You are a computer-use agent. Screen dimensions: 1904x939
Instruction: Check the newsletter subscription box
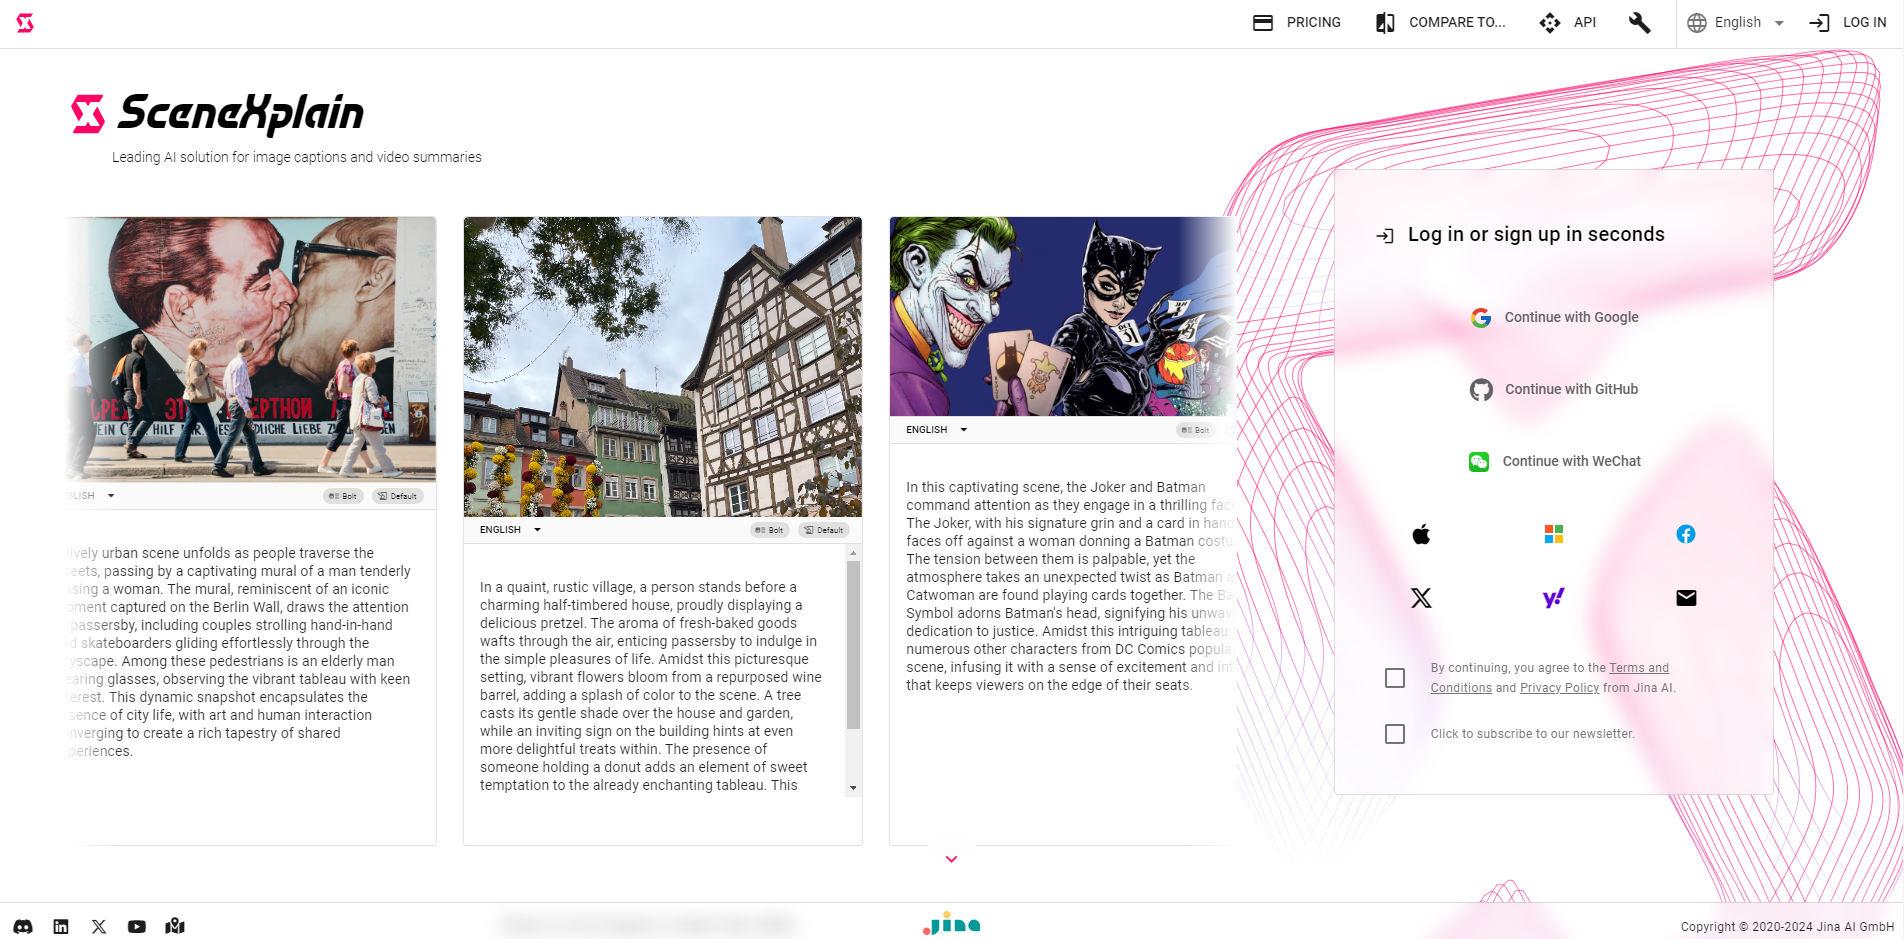click(1395, 734)
